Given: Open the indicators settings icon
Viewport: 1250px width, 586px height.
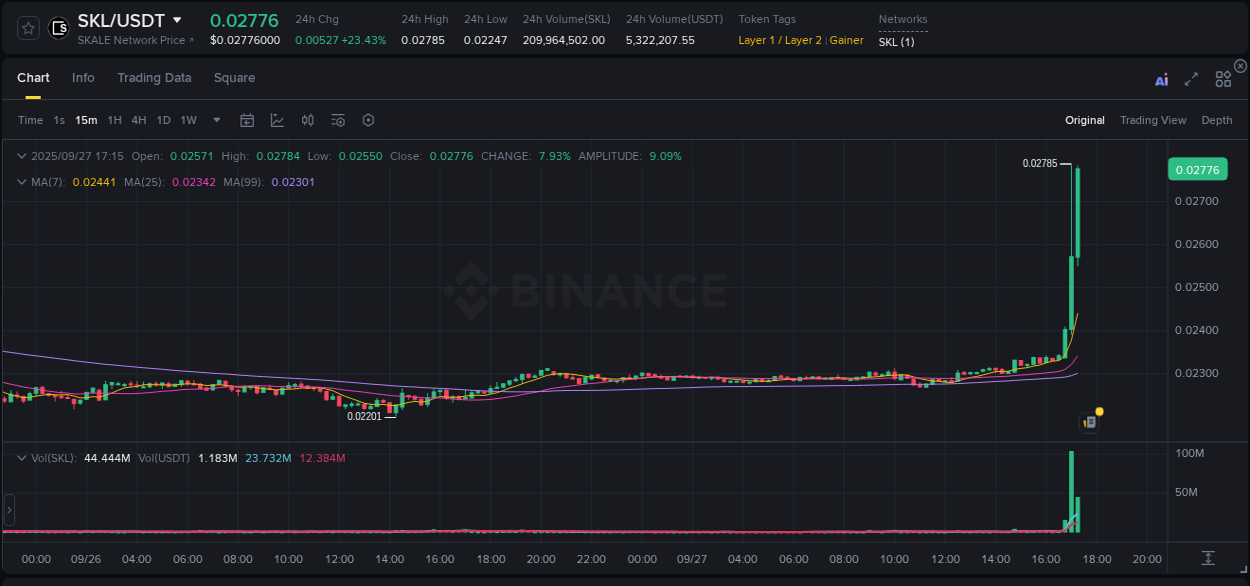Looking at the screenshot, I should [x=338, y=120].
